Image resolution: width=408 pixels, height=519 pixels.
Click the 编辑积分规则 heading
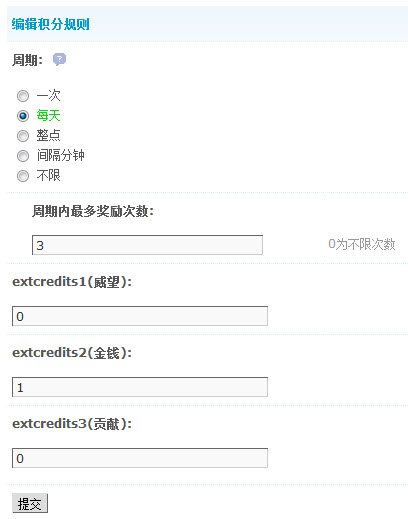[50, 24]
